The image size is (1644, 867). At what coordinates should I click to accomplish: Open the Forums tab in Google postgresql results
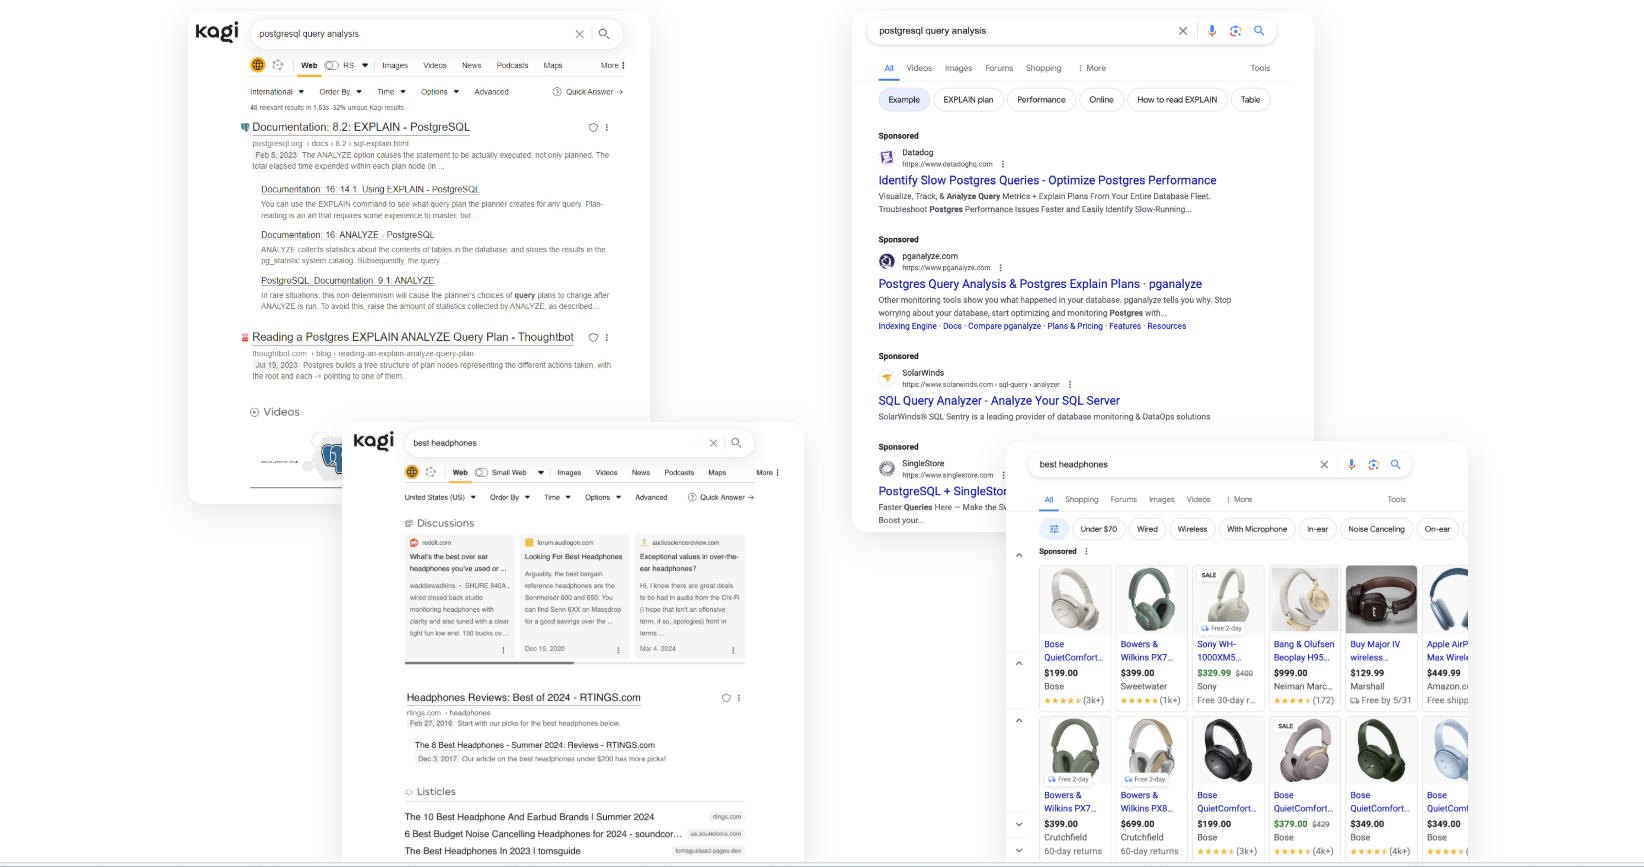[998, 68]
